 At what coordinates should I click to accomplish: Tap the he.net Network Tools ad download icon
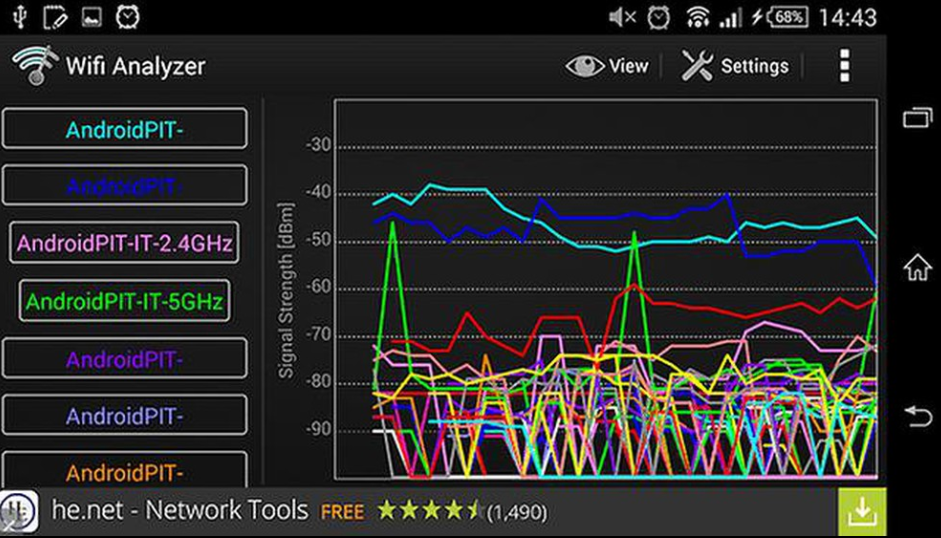click(862, 512)
